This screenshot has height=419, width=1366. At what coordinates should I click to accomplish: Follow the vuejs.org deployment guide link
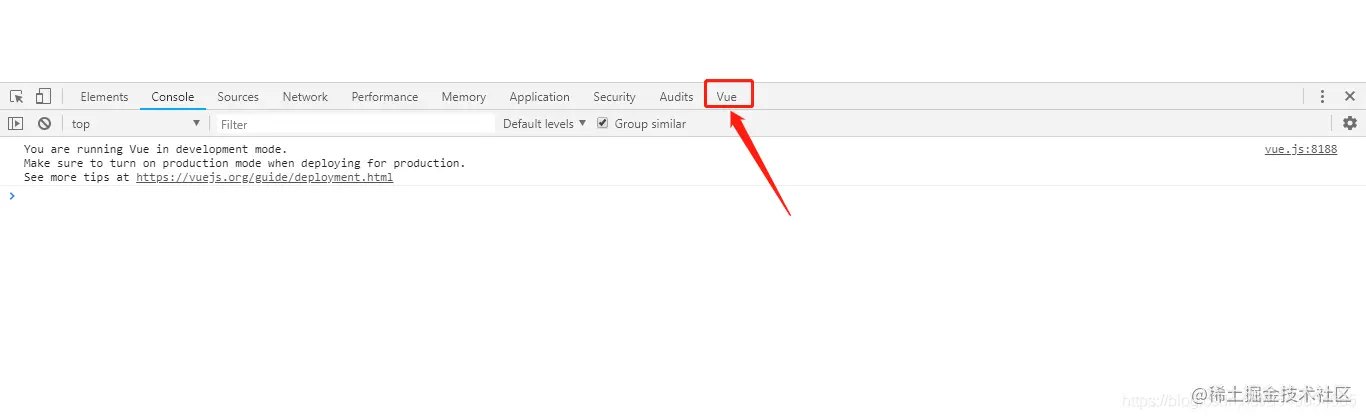264,177
